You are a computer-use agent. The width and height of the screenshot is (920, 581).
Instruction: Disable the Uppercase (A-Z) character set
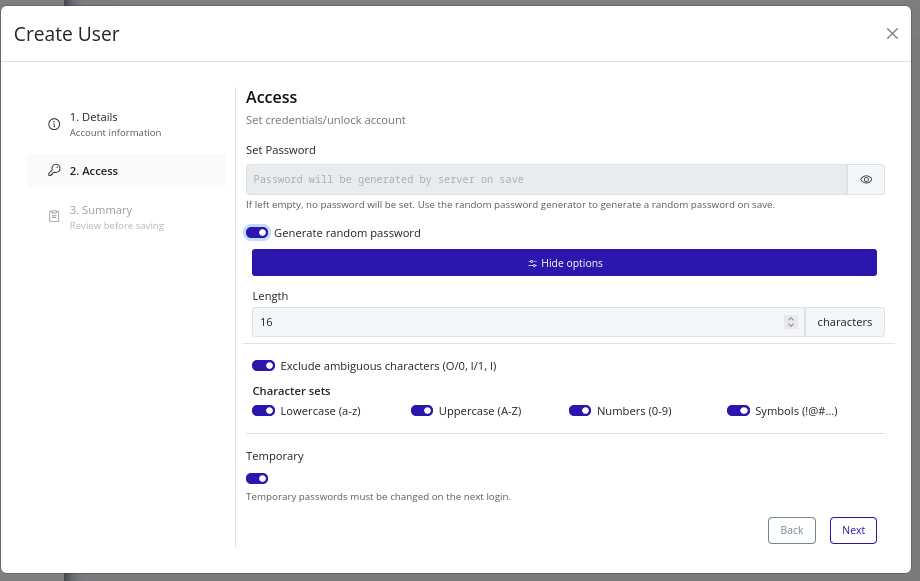(422, 410)
